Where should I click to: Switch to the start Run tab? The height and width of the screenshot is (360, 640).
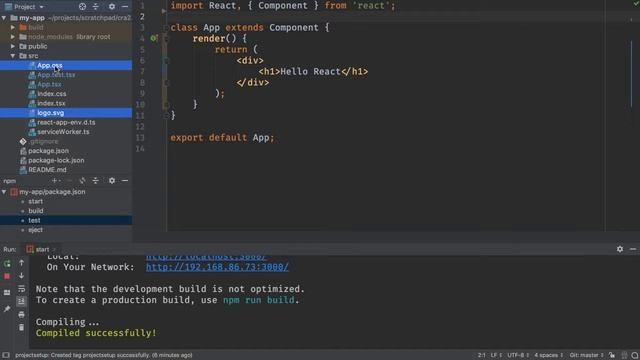pos(41,249)
